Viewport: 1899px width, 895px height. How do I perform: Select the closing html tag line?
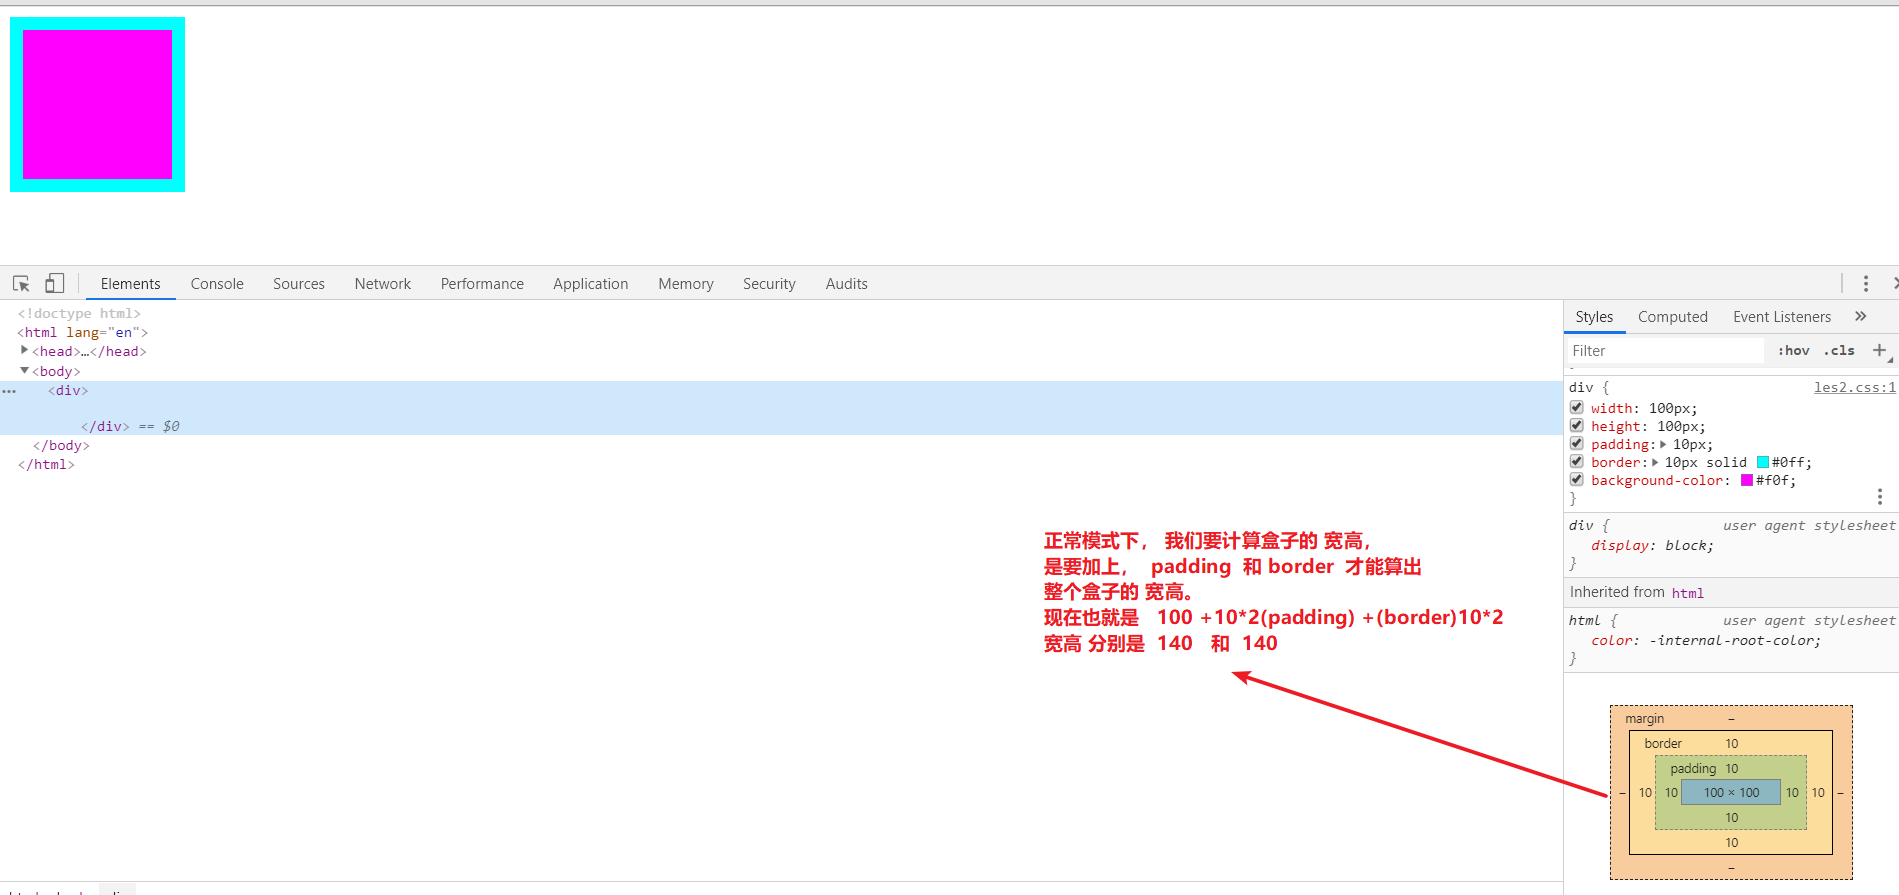46,464
